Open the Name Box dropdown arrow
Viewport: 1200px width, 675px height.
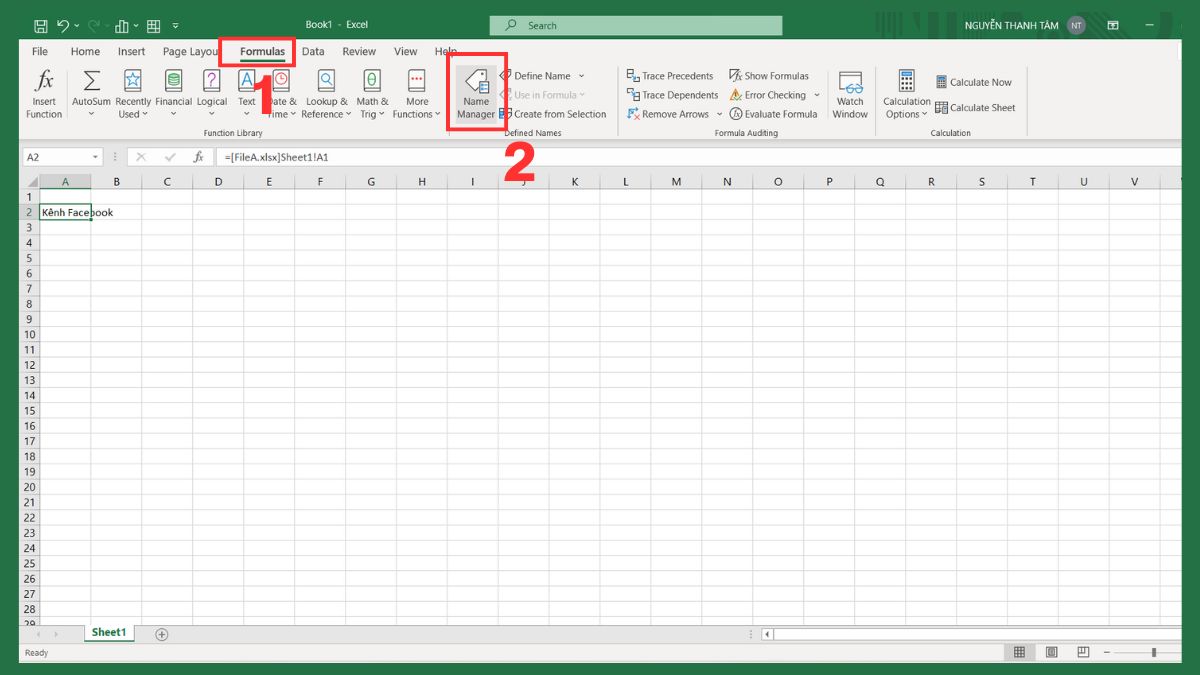click(x=96, y=157)
